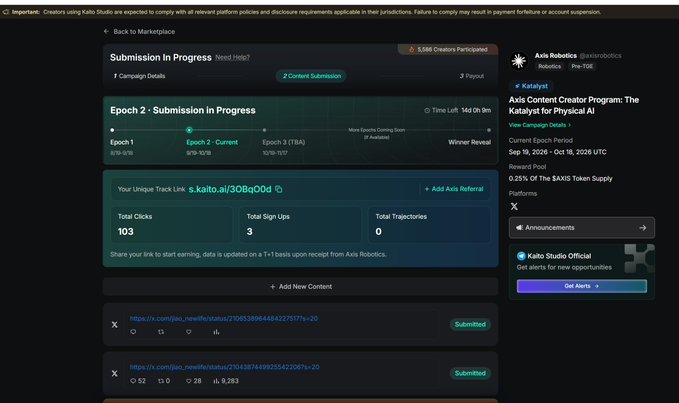Click the Epoch 1 timeline marker
This screenshot has width=679, height=403.
point(112,130)
